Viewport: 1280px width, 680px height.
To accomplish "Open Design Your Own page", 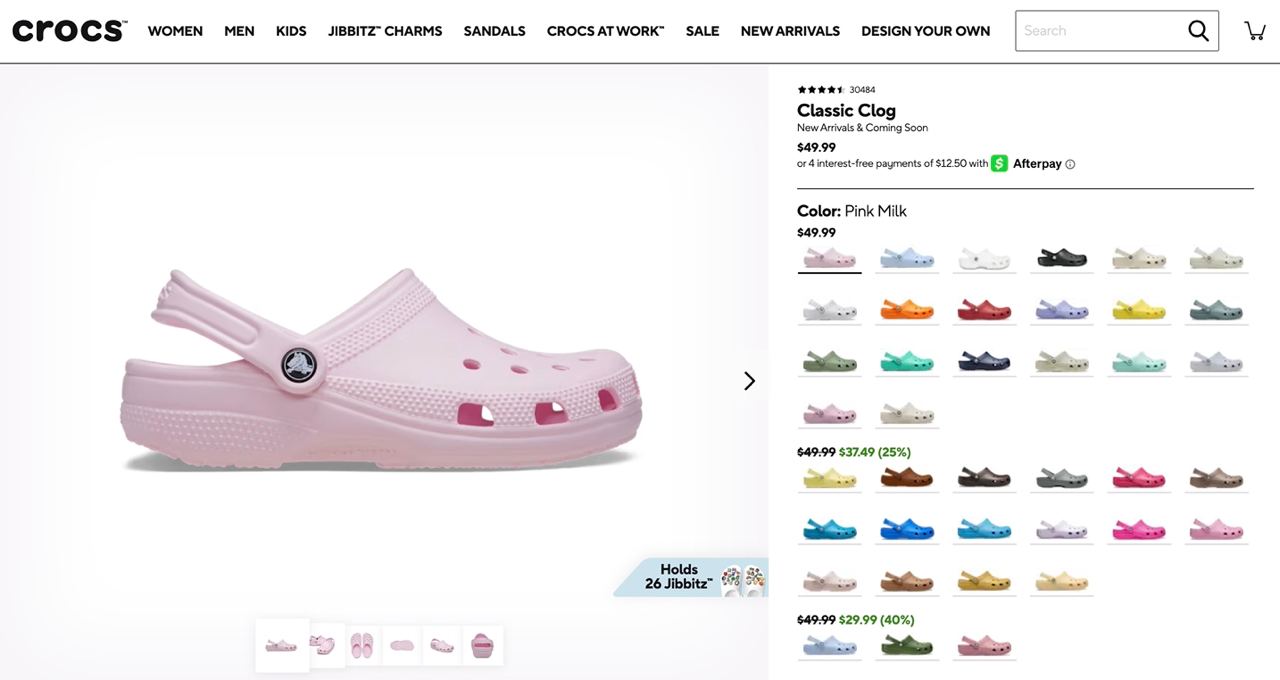I will tap(925, 31).
